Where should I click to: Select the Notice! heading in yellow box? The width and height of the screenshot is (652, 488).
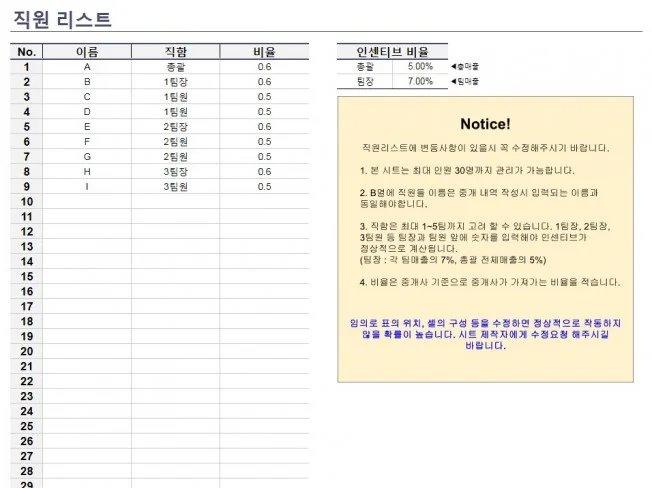(x=485, y=124)
